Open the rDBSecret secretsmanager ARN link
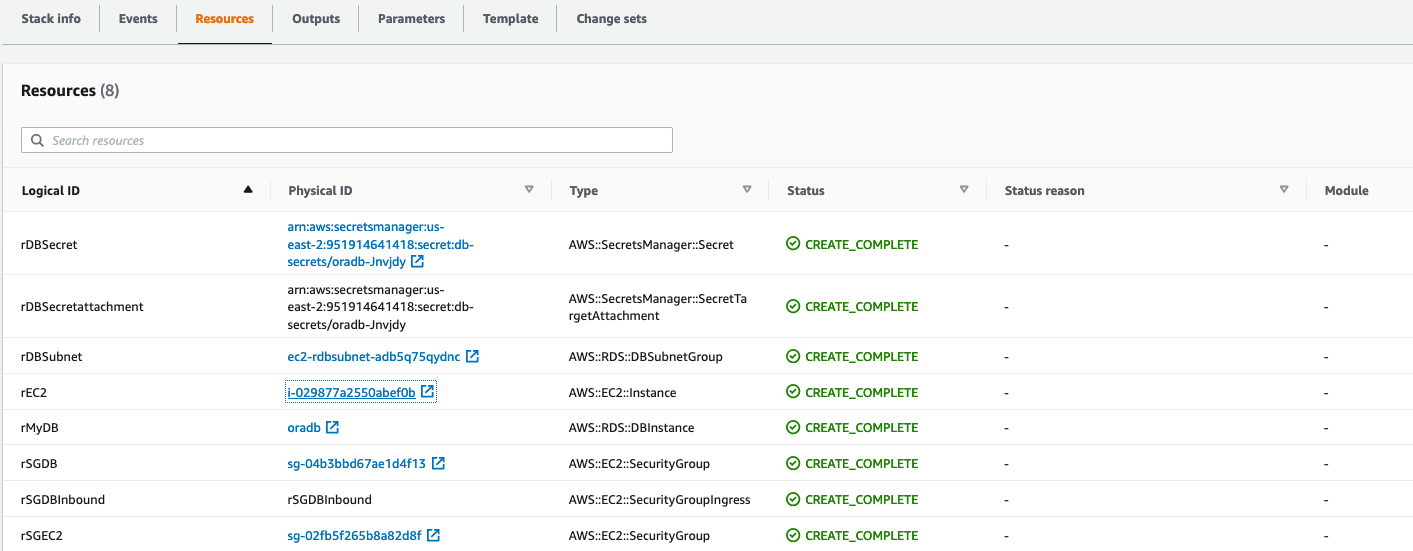The width and height of the screenshot is (1413, 551). pyautogui.click(x=366, y=244)
